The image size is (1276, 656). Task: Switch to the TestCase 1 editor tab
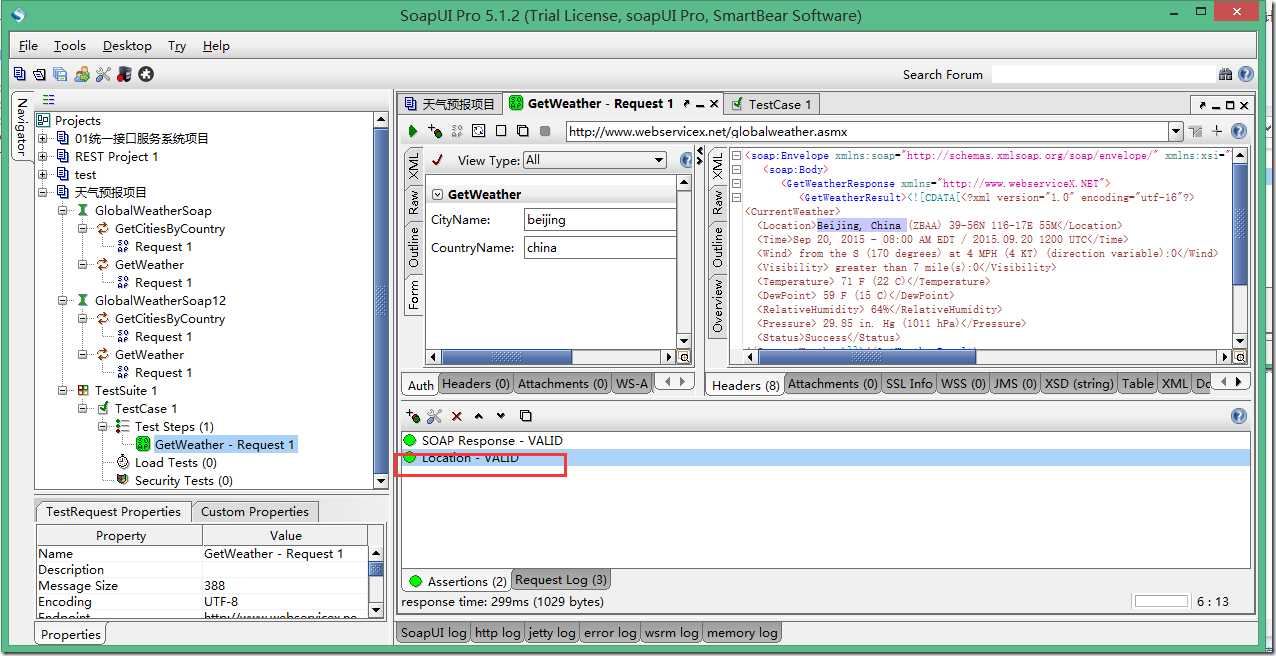[771, 104]
